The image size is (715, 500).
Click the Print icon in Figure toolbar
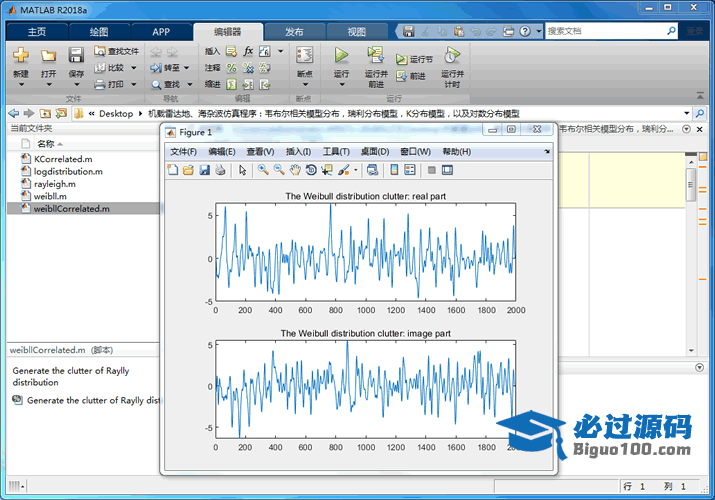(220, 170)
